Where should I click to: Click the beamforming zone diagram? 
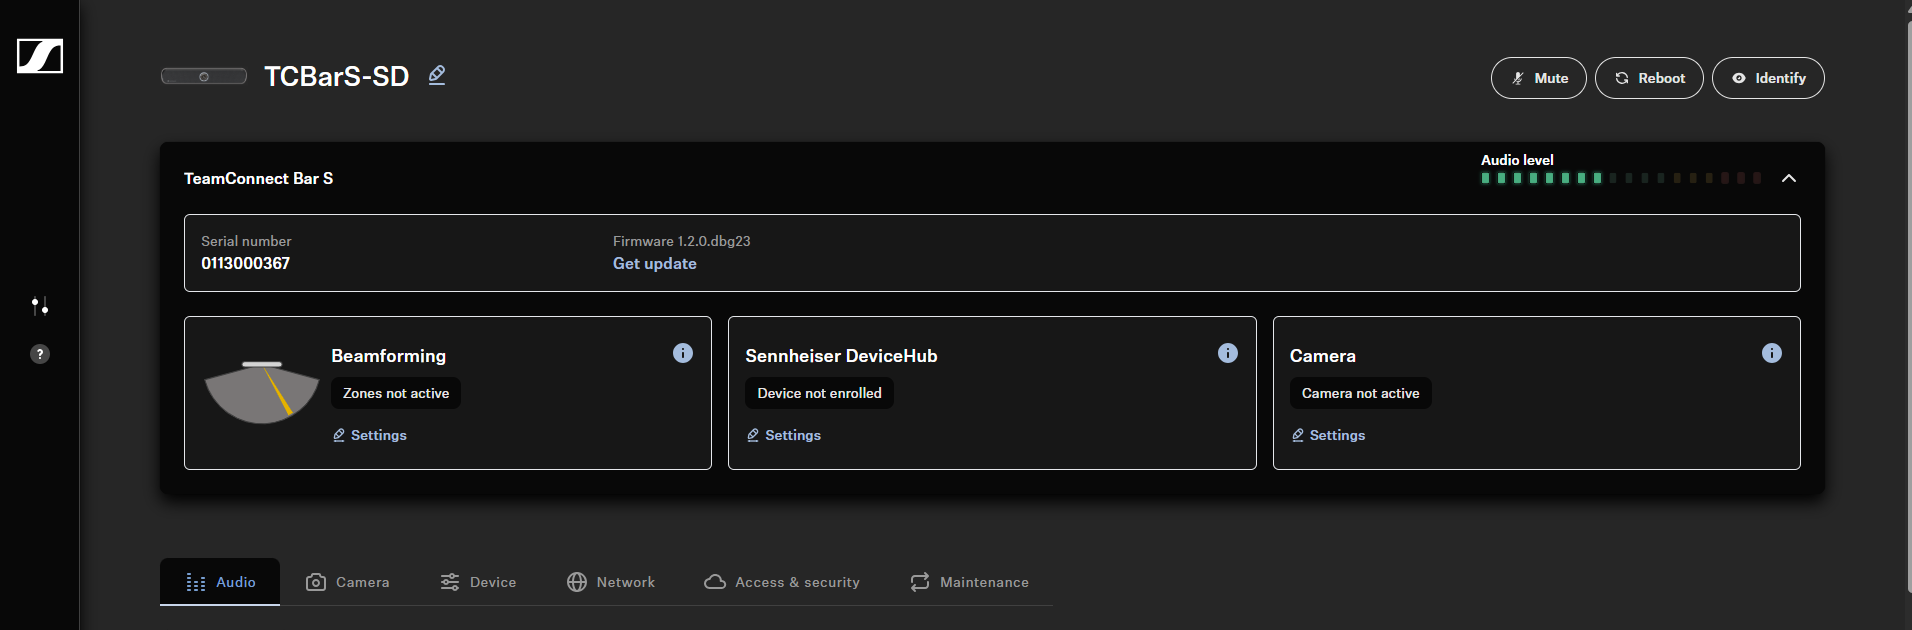[261, 393]
